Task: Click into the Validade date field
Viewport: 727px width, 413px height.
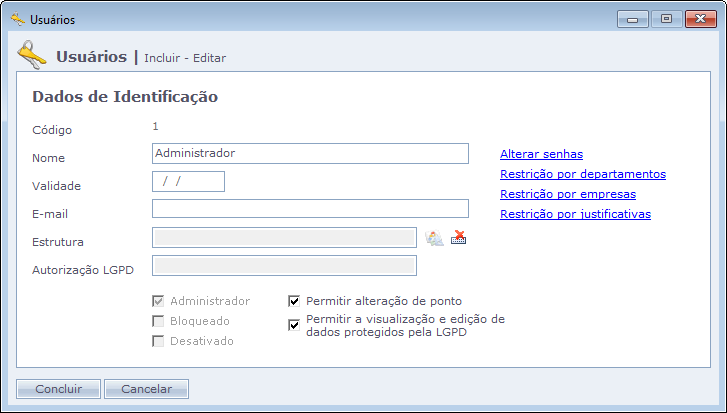Action: point(188,181)
